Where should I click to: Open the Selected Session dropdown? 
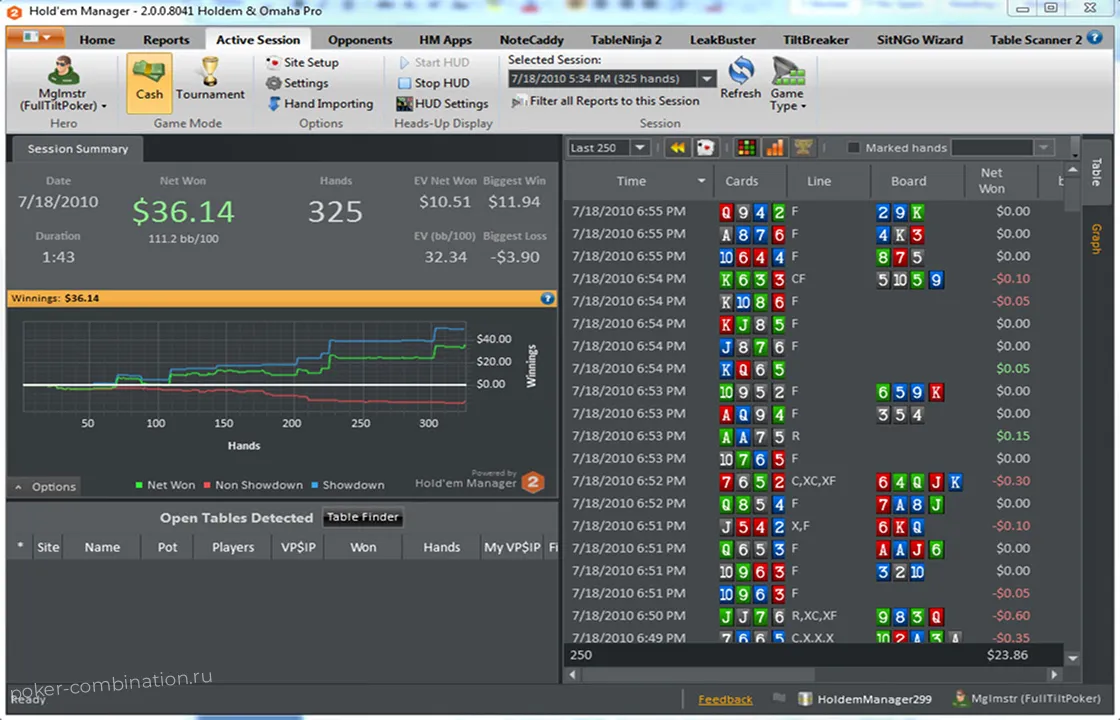pyautogui.click(x=706, y=78)
